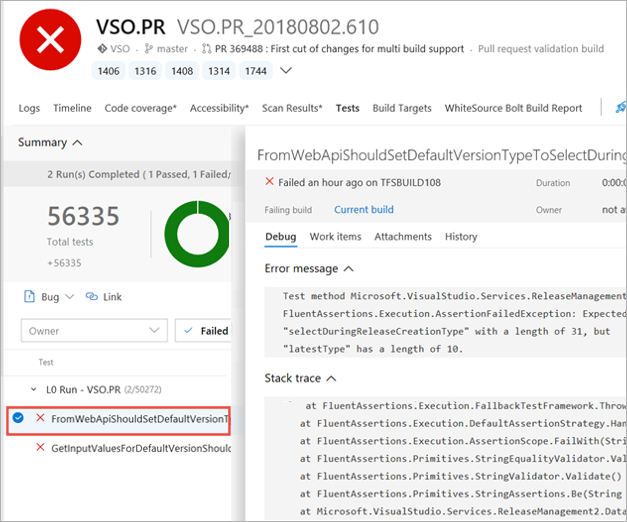Click the Bug icon in the toolbar

pyautogui.click(x=28, y=297)
